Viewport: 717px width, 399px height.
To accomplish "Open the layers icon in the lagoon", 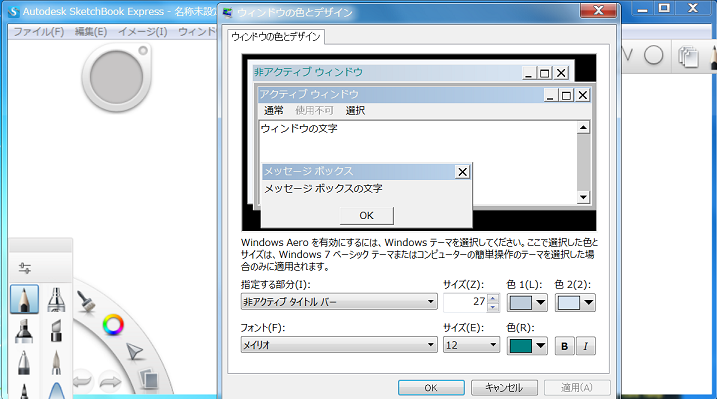I will [x=149, y=379].
